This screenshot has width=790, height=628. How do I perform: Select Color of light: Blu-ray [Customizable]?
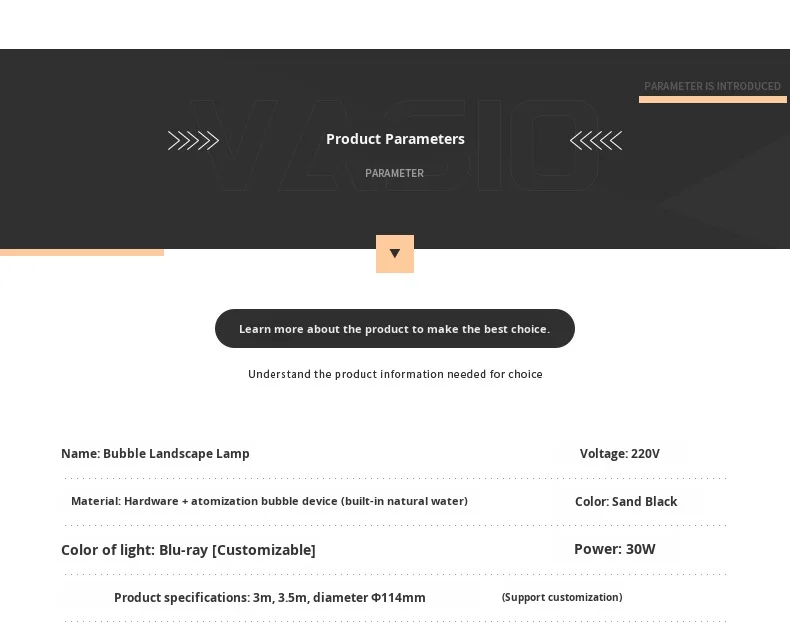tap(188, 549)
